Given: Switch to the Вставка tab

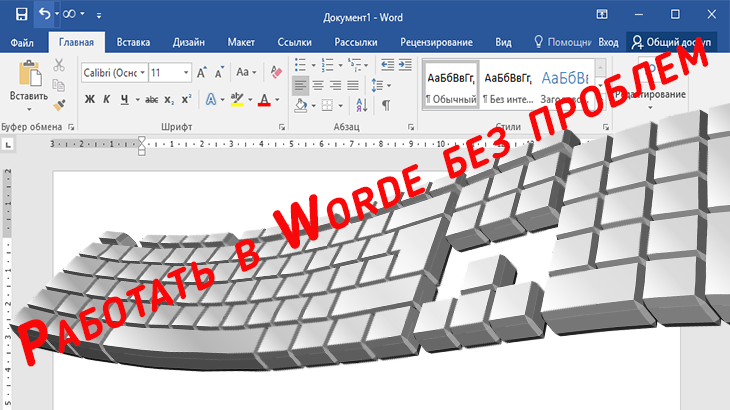Looking at the screenshot, I should [x=133, y=42].
